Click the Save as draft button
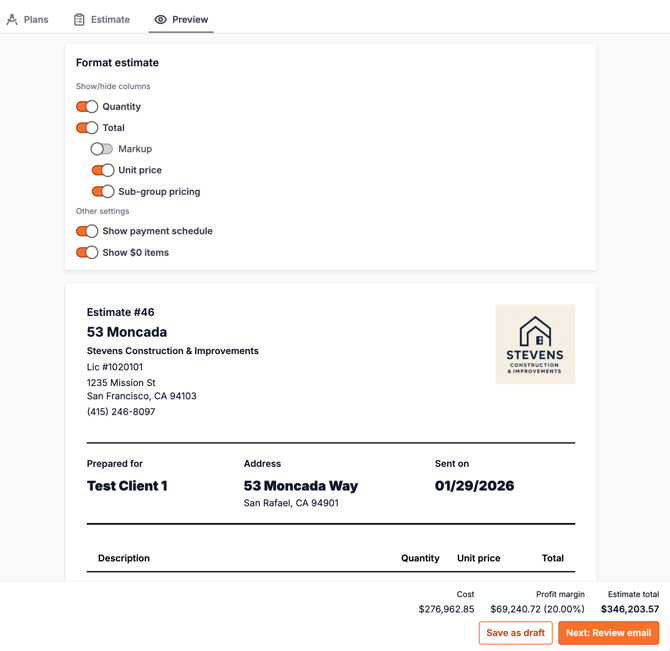The image size is (670, 651). [x=515, y=633]
